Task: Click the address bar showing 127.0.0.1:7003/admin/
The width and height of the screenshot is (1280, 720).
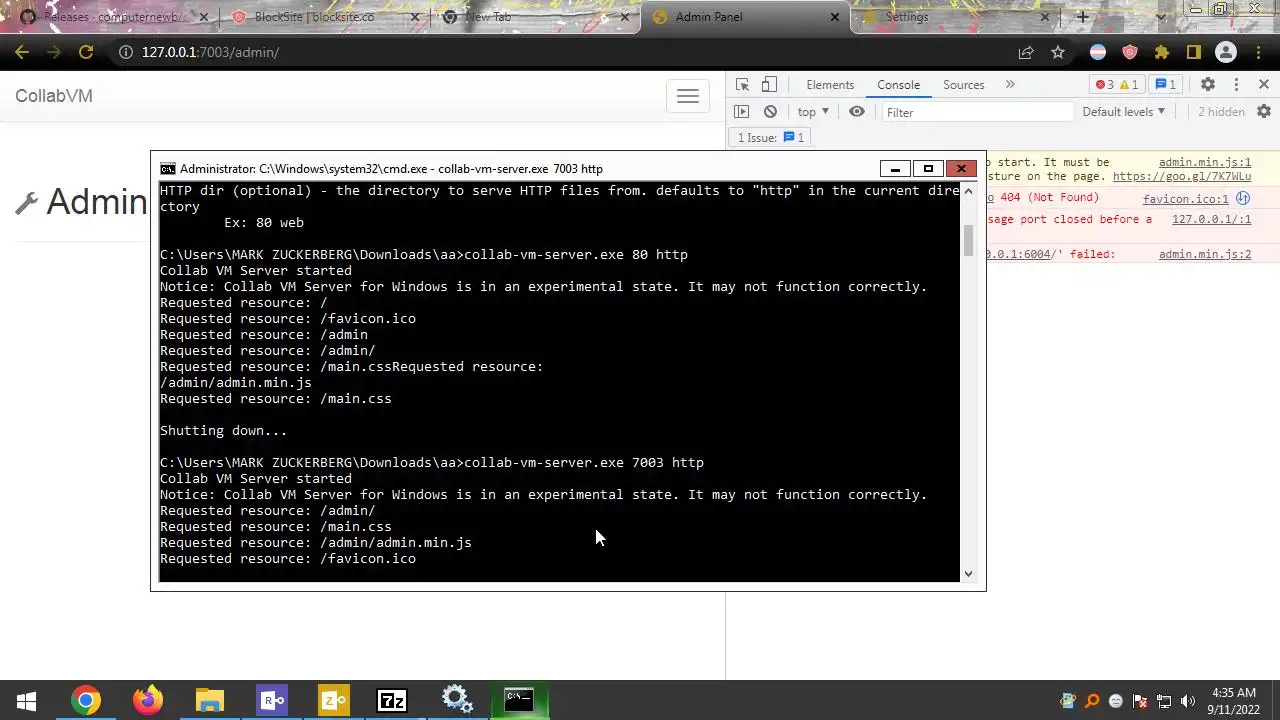Action: 560,52
